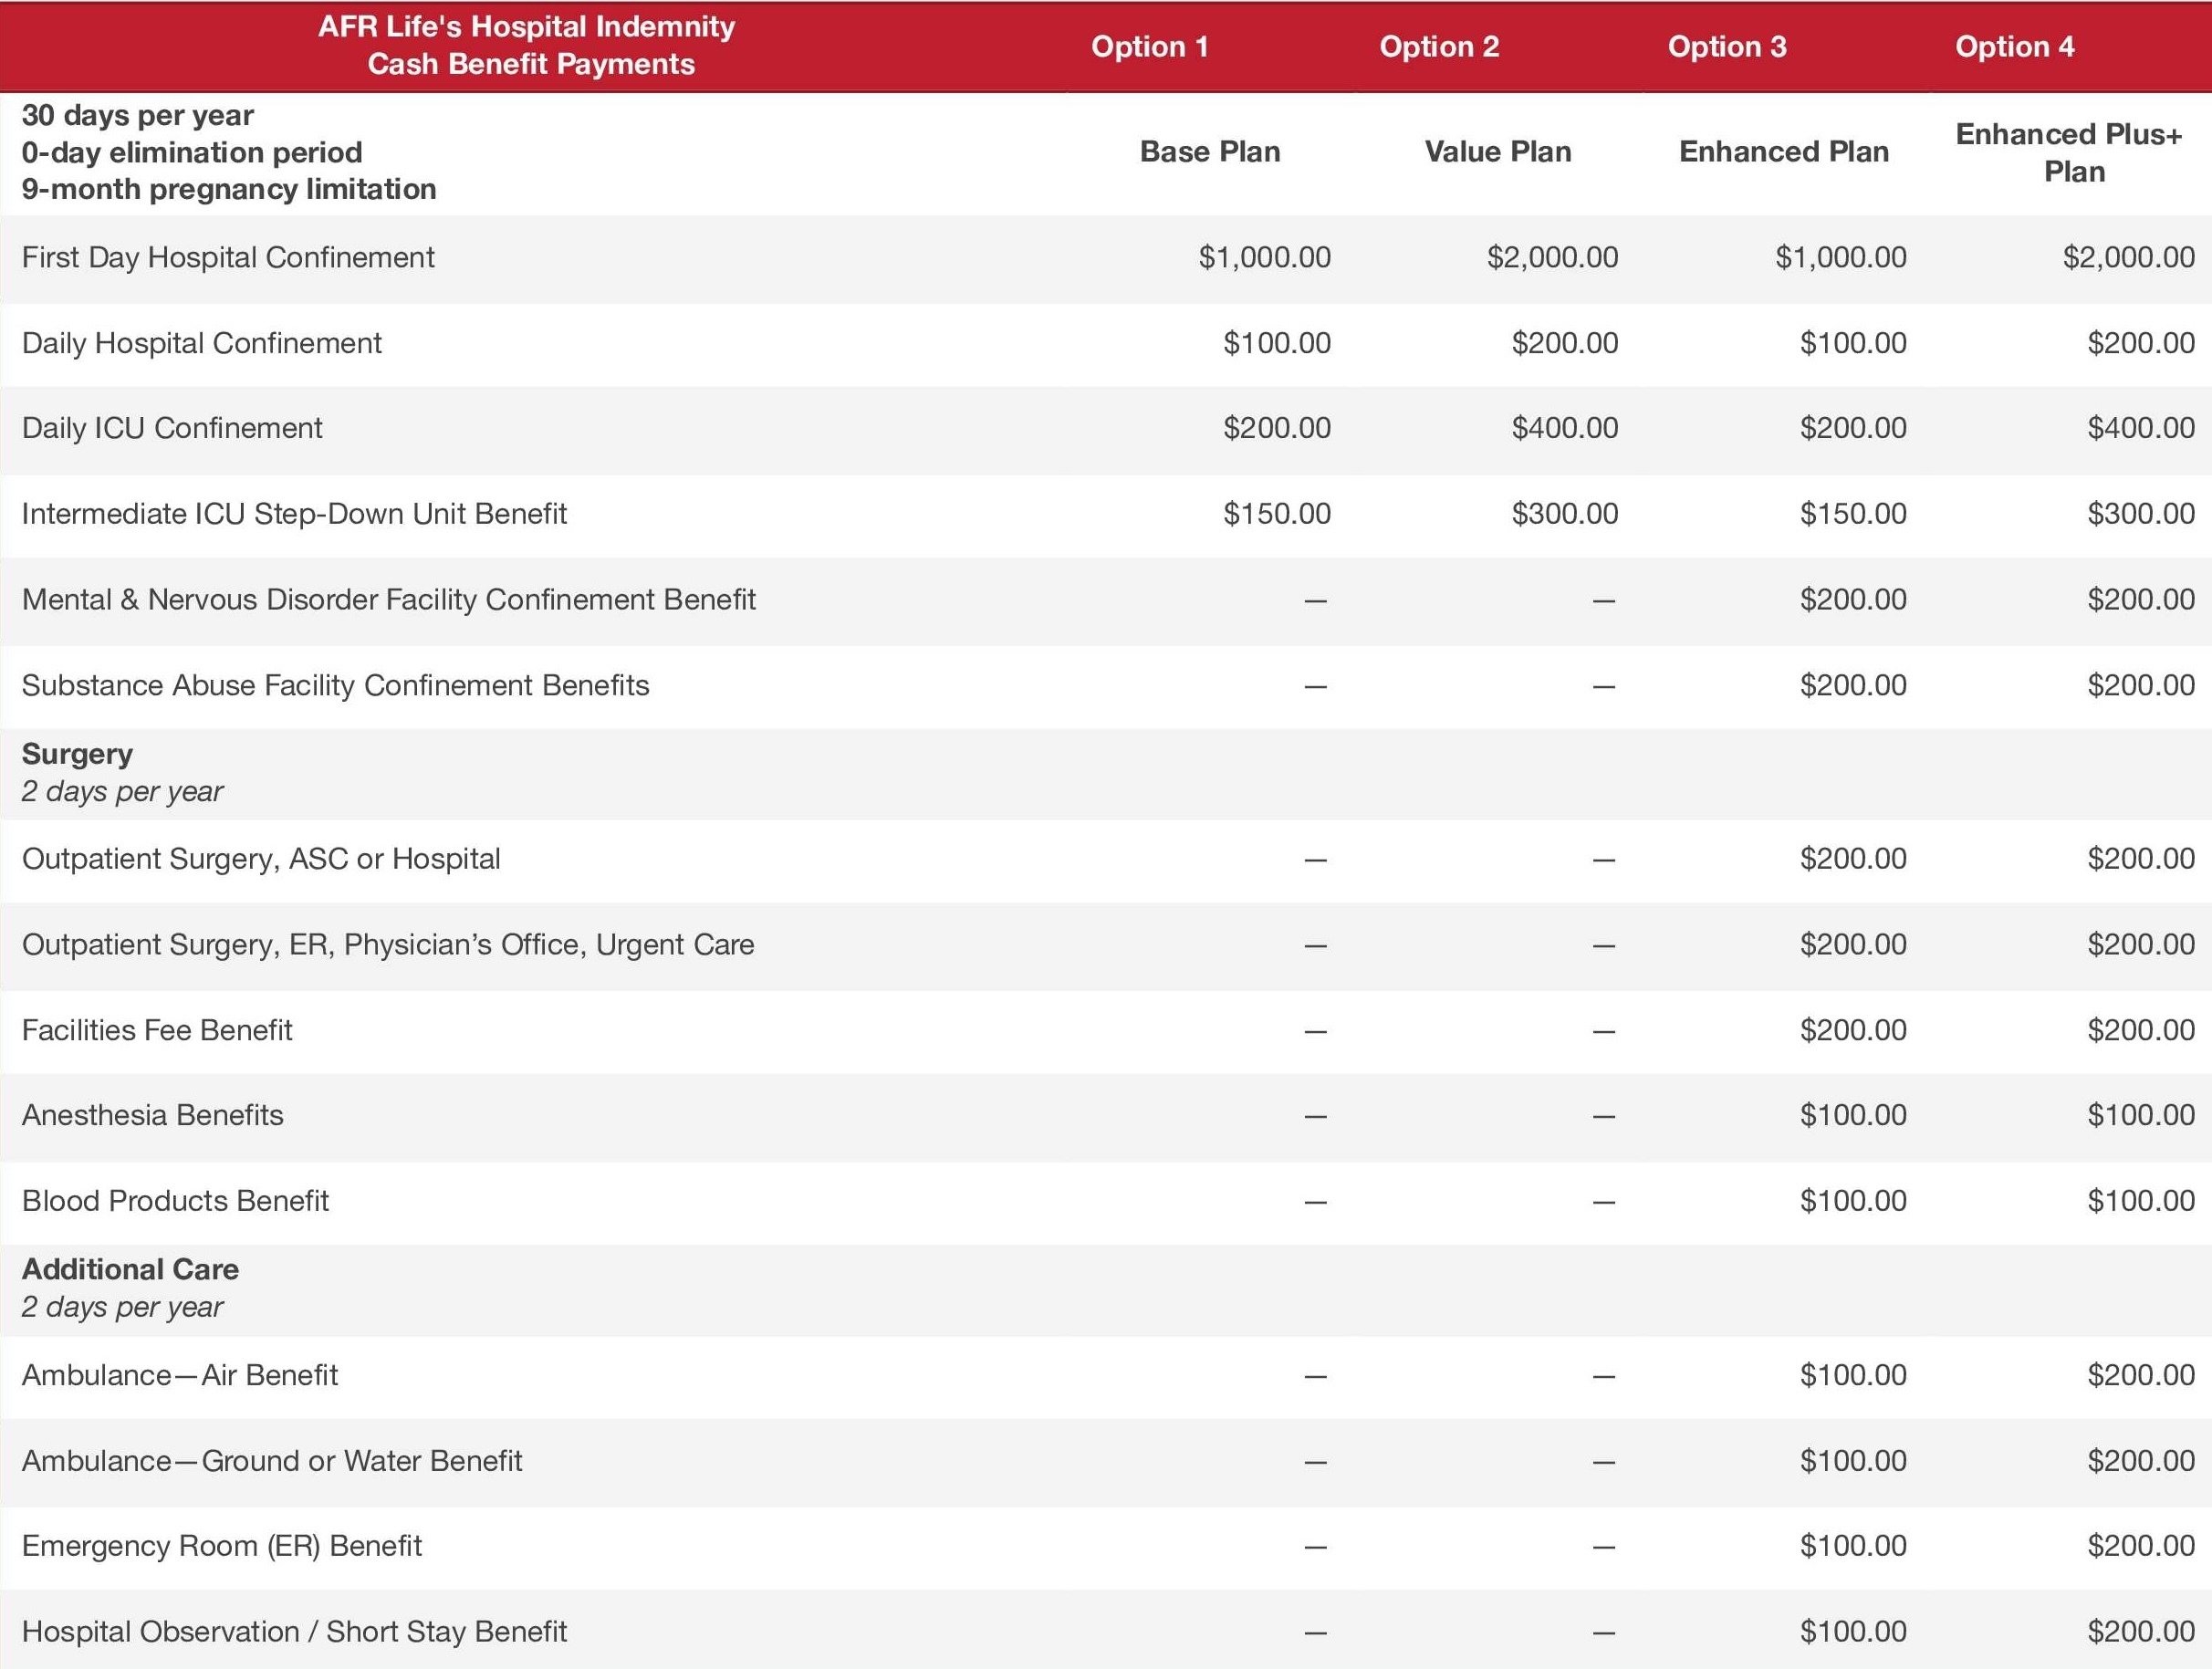Select Substance Abuse Facility Confinement Benefits label
Image resolution: width=2212 pixels, height=1669 pixels.
click(x=336, y=686)
